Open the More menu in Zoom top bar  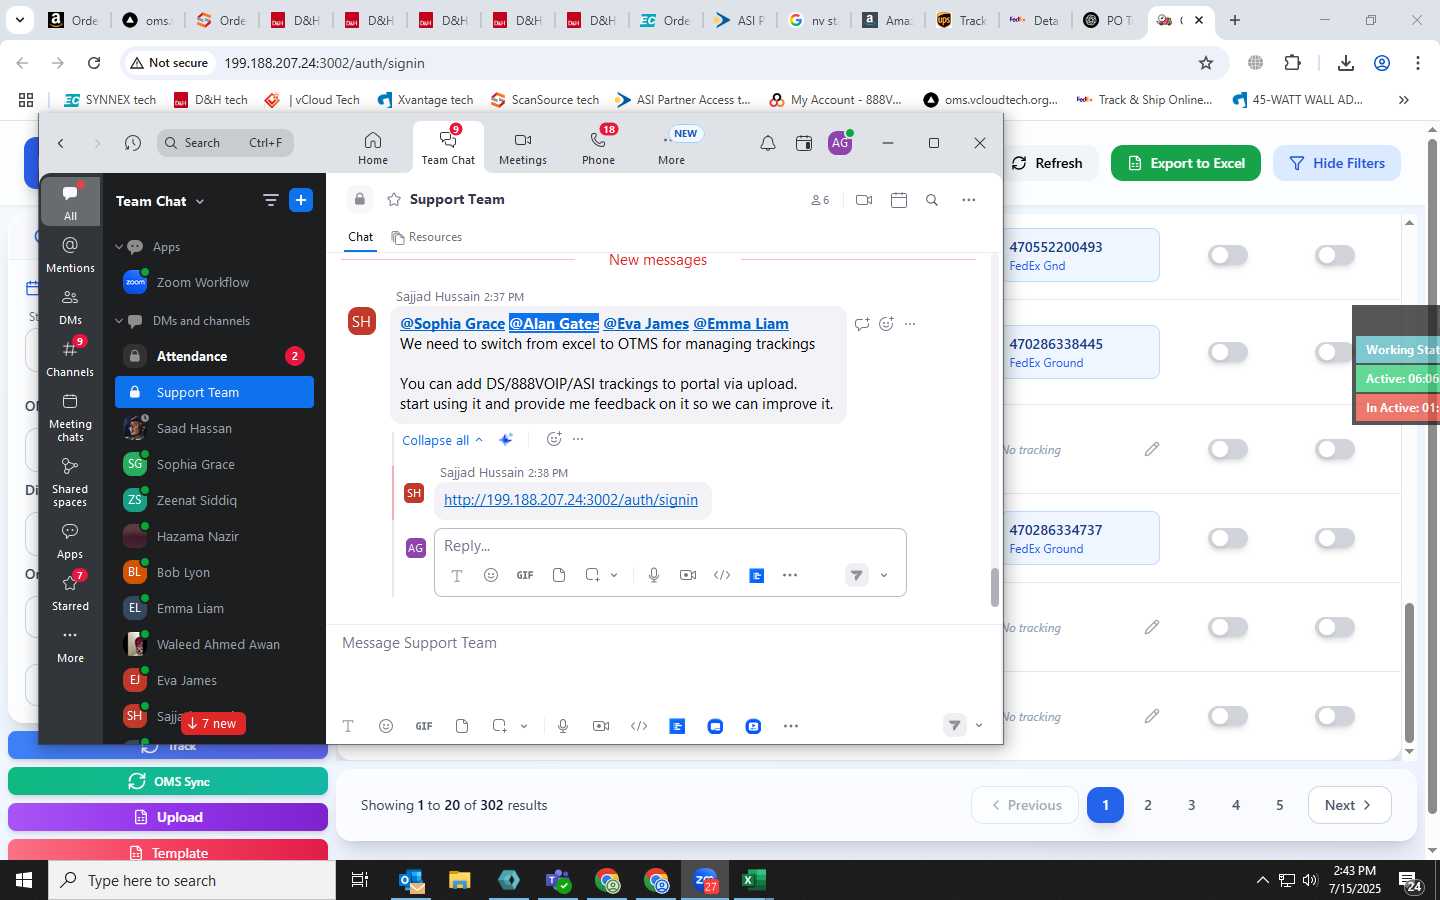[x=672, y=148]
